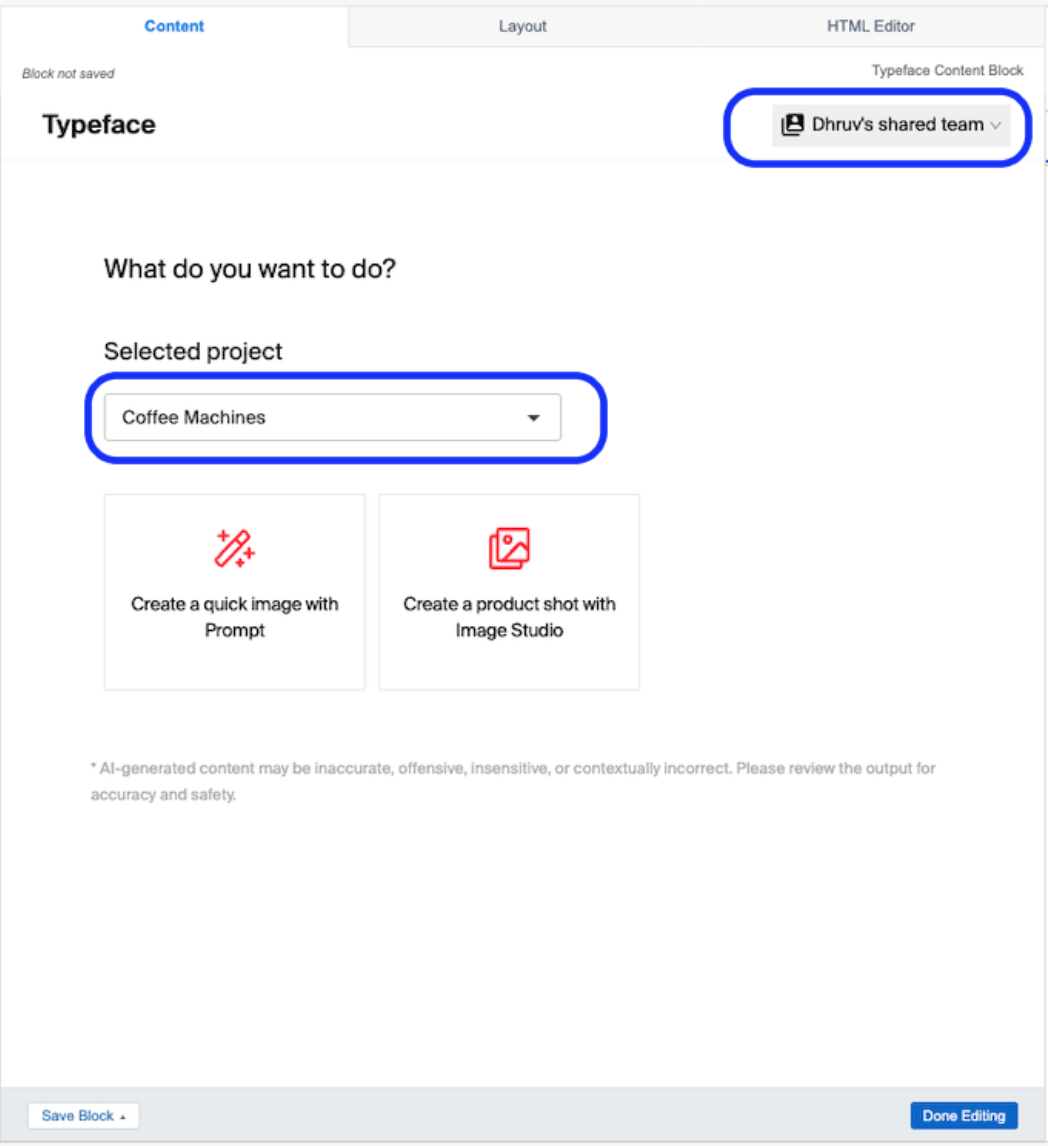This screenshot has height=1146, width=1048.
Task: Click the Done Editing button
Action: point(963,1115)
